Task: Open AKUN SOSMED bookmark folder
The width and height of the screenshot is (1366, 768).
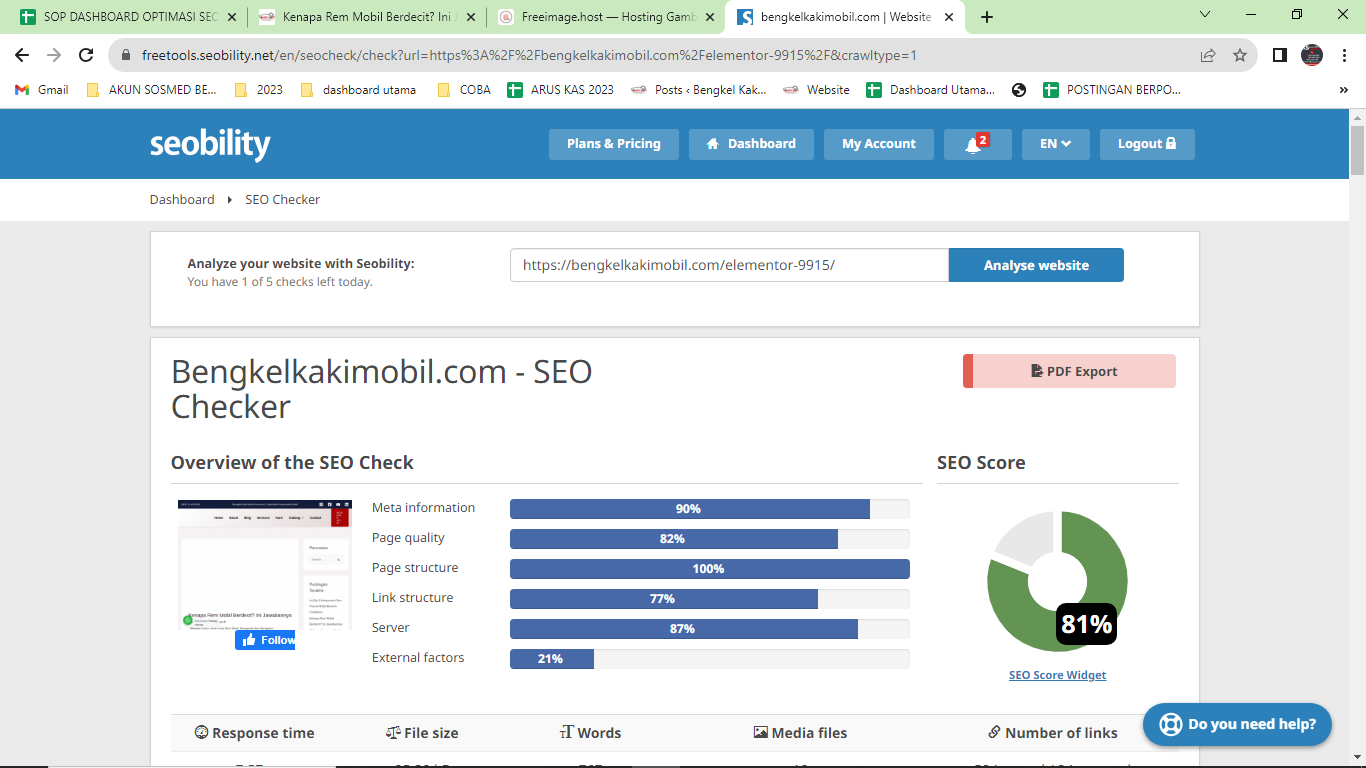Action: pos(151,89)
